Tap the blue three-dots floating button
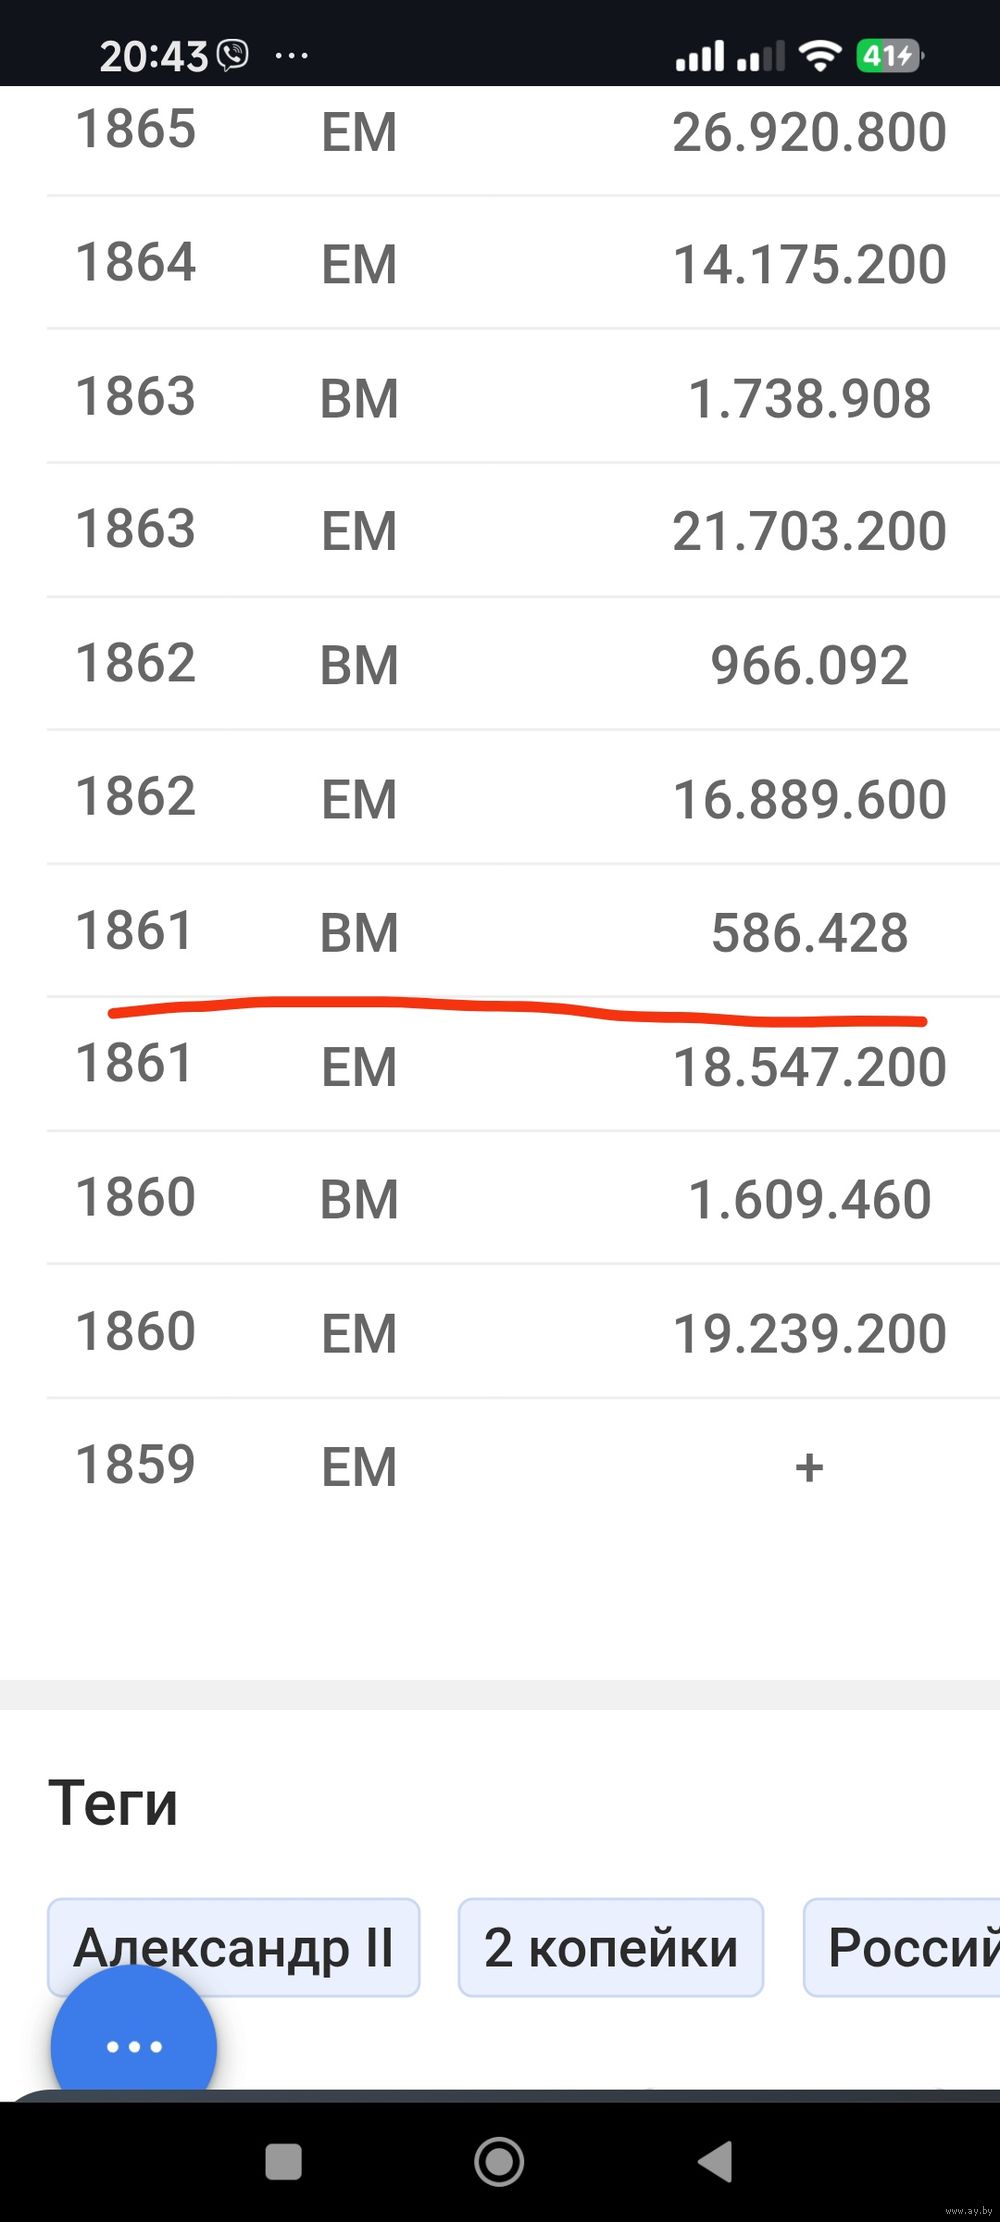This screenshot has width=1000, height=2222. point(133,2046)
